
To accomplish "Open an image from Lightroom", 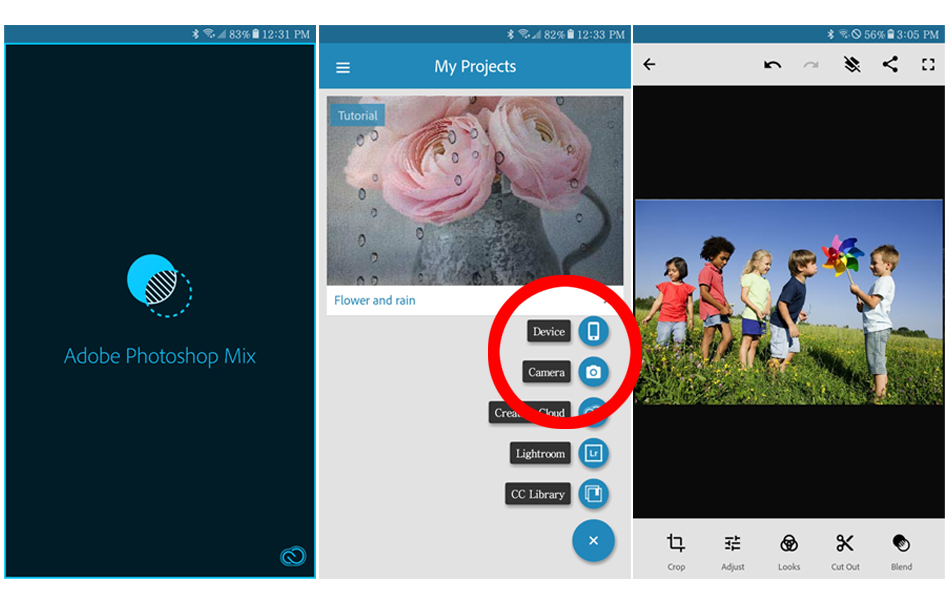I will click(593, 453).
